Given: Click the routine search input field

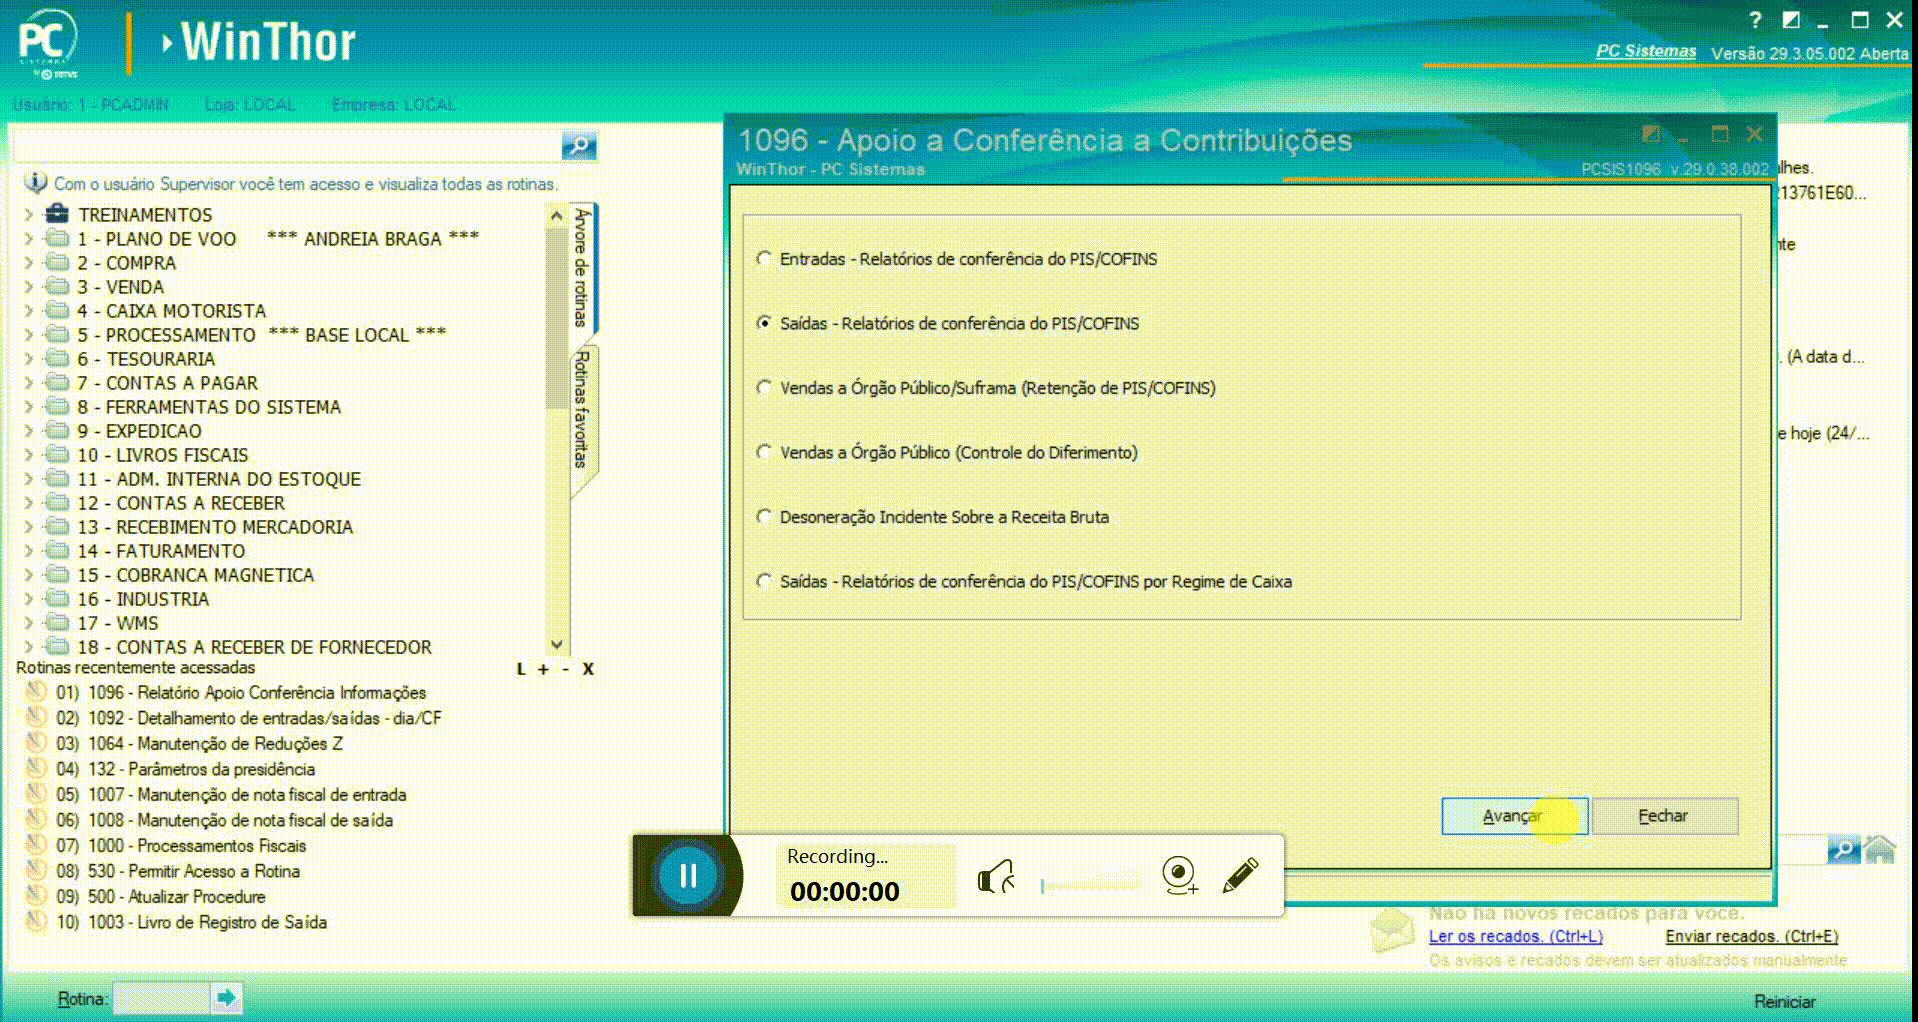Looking at the screenshot, I should click(x=287, y=146).
